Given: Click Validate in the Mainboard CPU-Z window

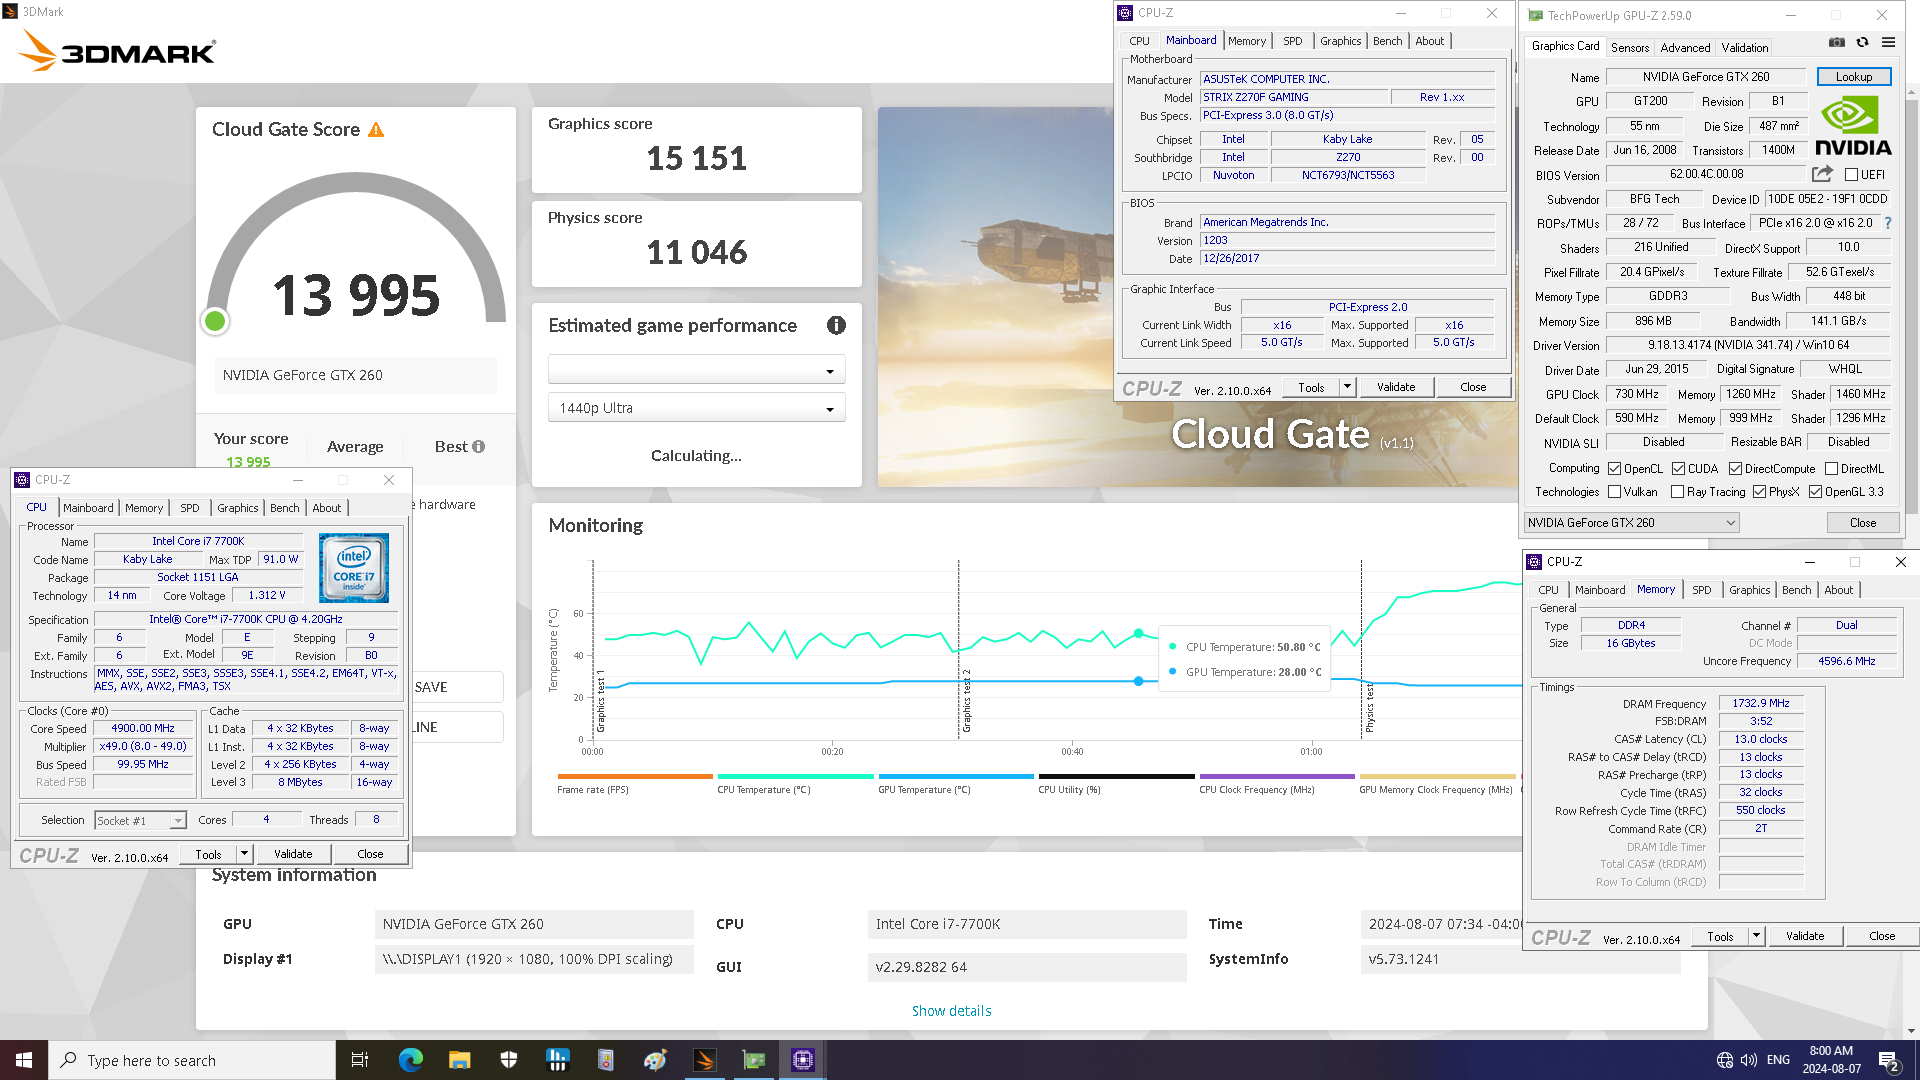Looking at the screenshot, I should (x=1396, y=387).
